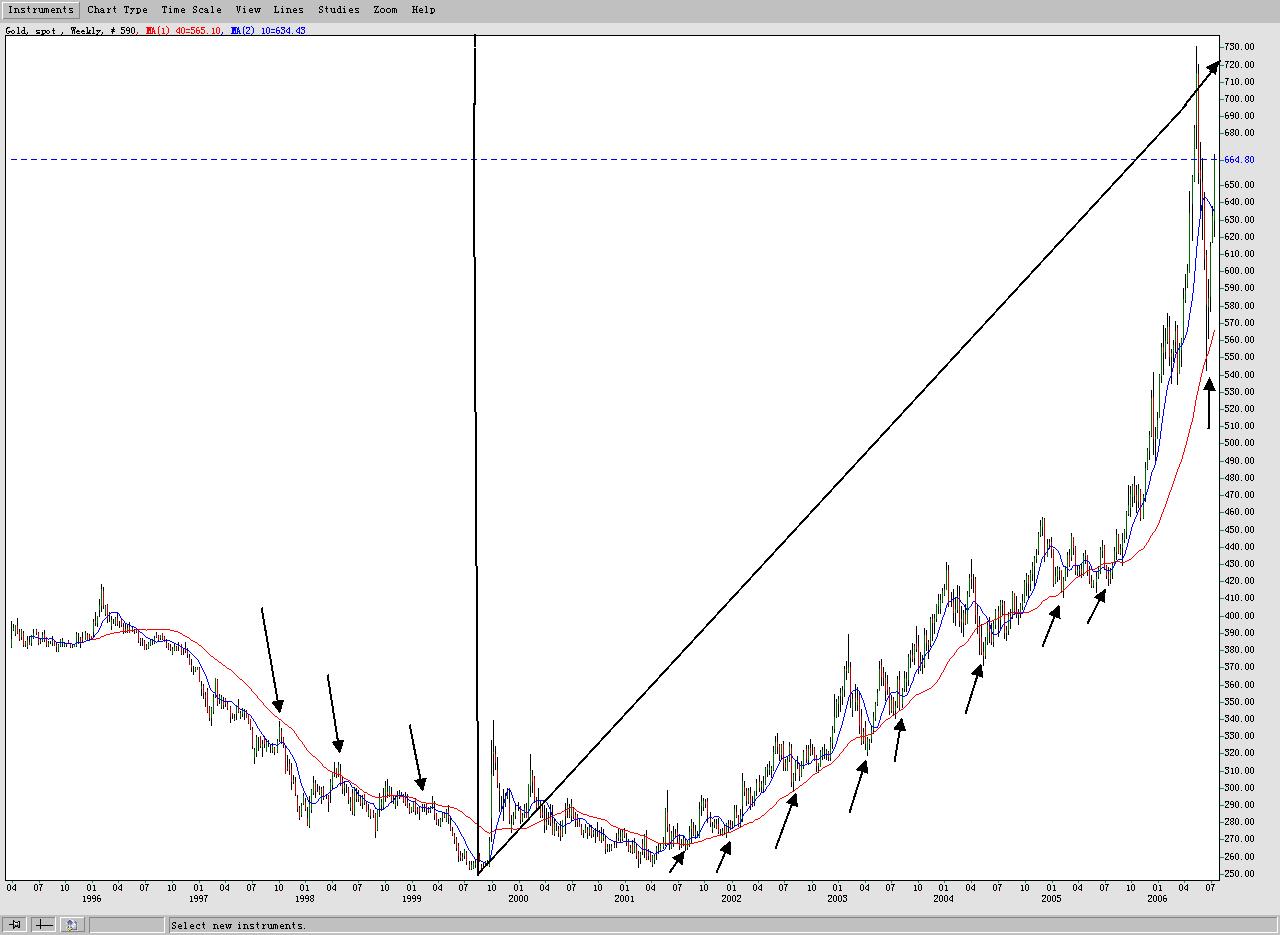1280x935 pixels.
Task: Open the Lines menu
Action: coord(289,10)
